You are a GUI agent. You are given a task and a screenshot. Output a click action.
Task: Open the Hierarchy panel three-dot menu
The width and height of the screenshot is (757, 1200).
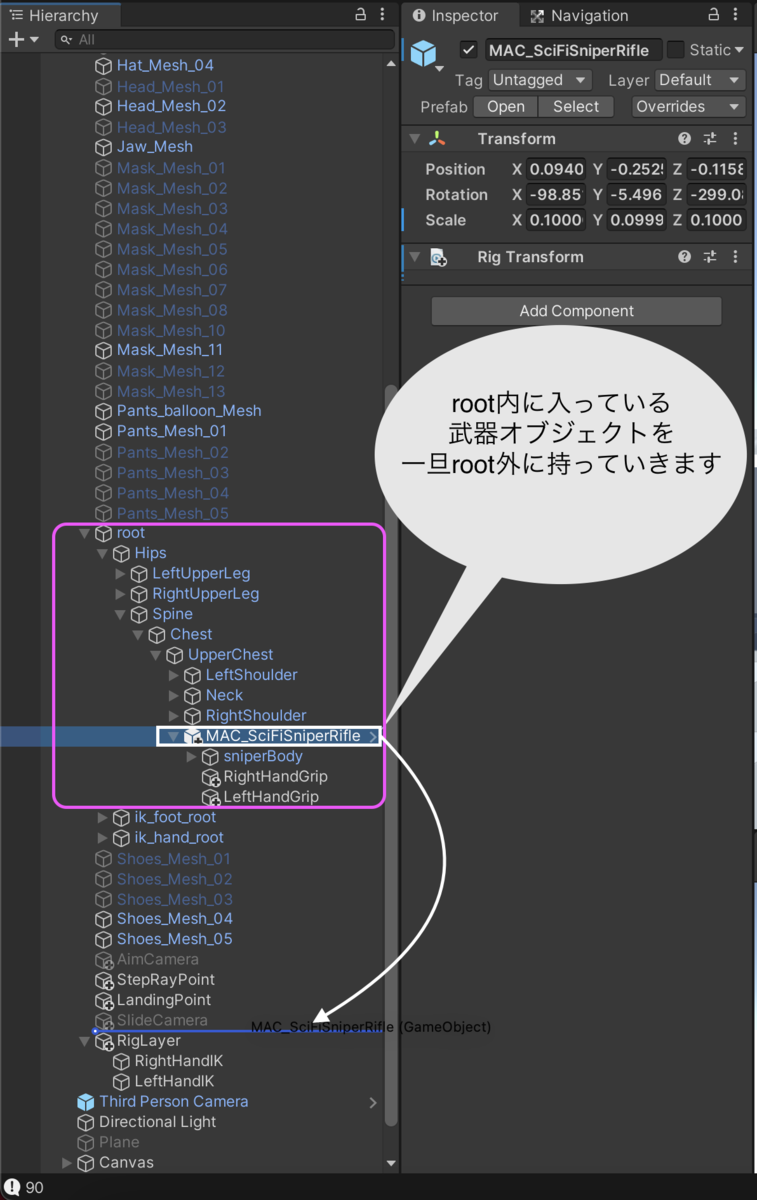[x=385, y=15]
